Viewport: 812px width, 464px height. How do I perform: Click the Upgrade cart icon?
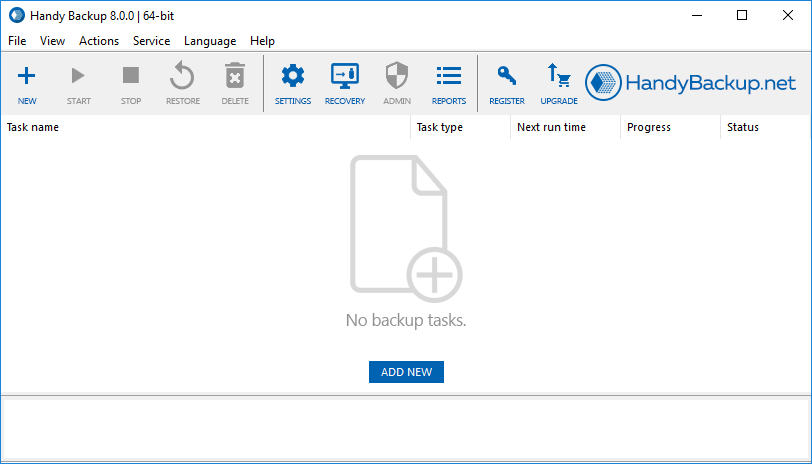558,76
